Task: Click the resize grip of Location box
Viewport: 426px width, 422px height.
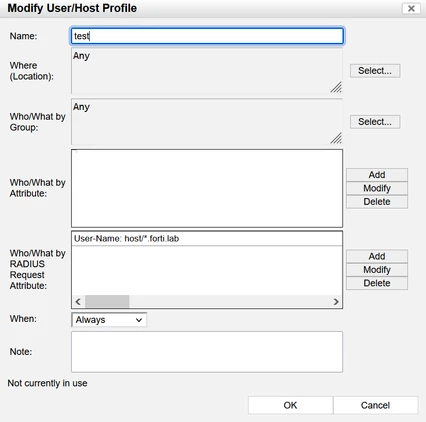Action: coord(336,87)
